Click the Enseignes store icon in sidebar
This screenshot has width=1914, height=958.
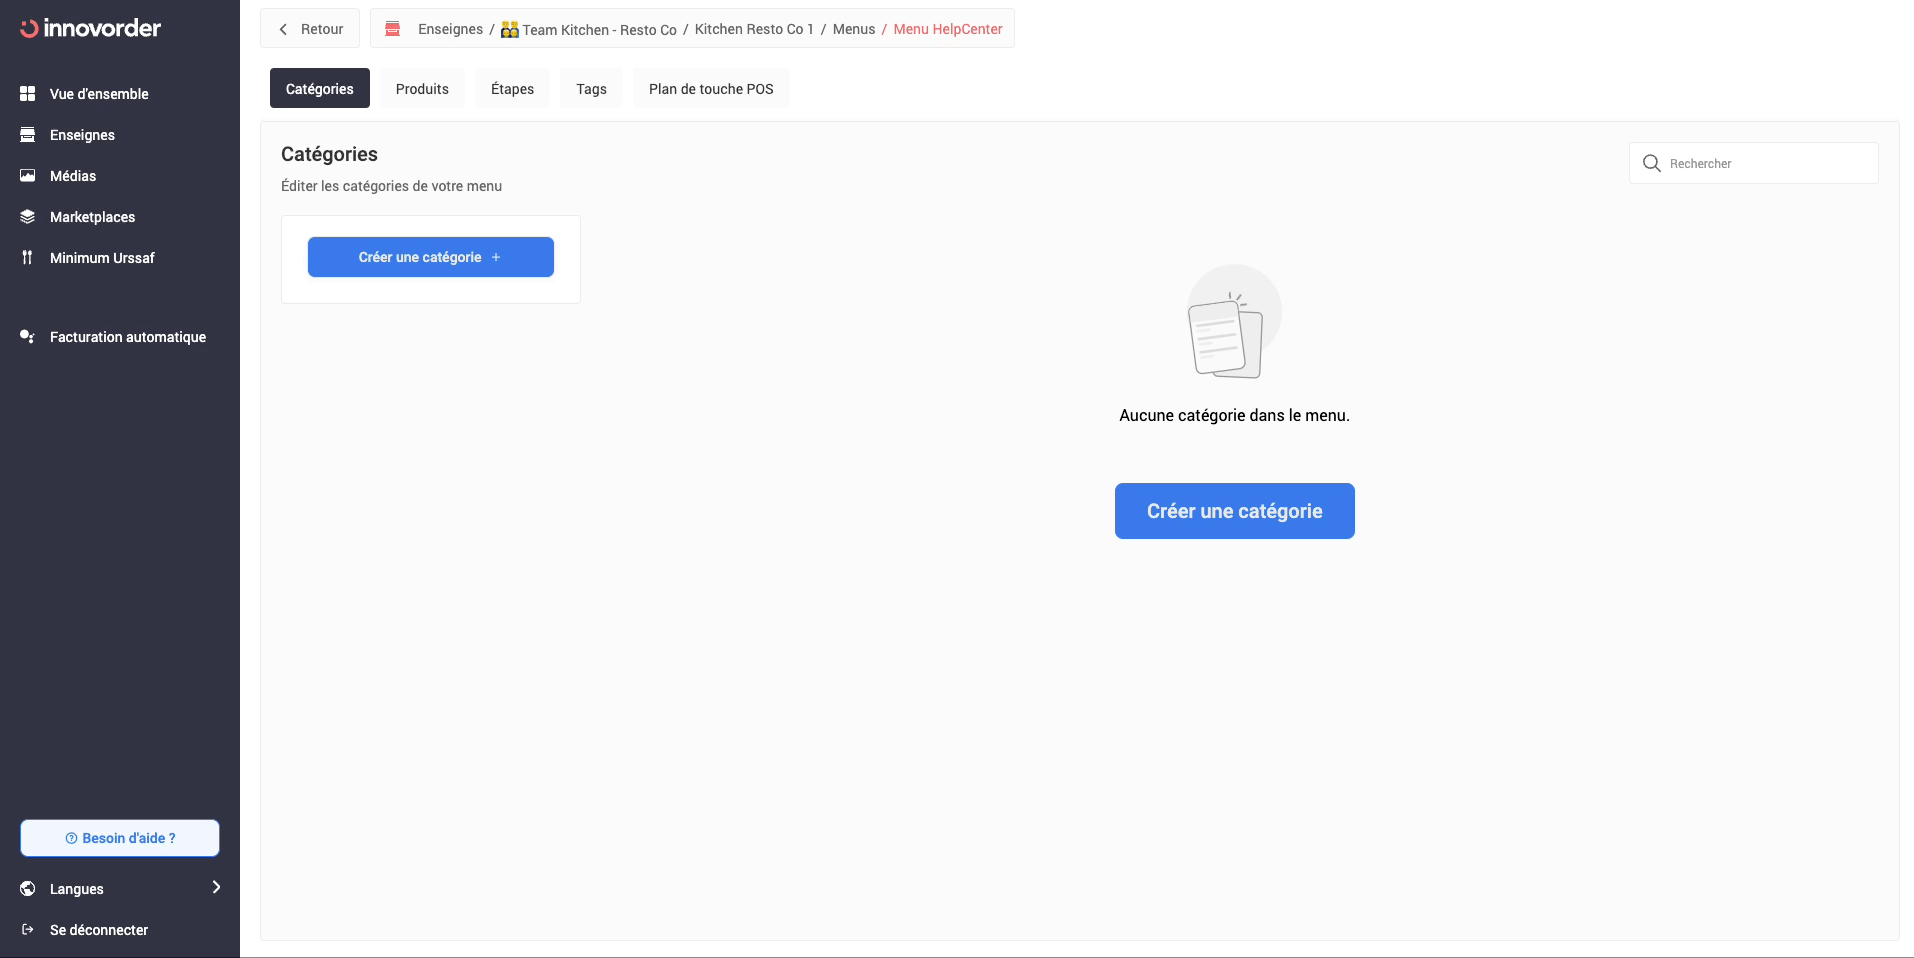[28, 135]
